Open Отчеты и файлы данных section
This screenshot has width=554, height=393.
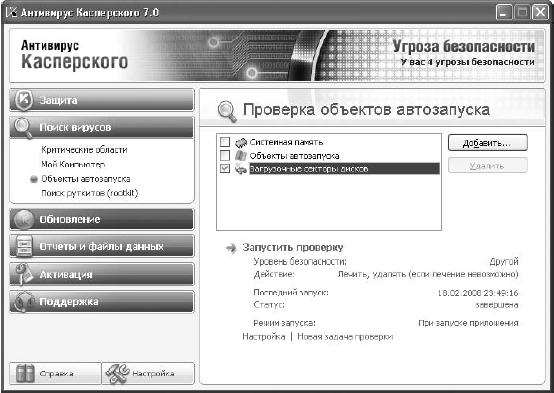tap(102, 246)
